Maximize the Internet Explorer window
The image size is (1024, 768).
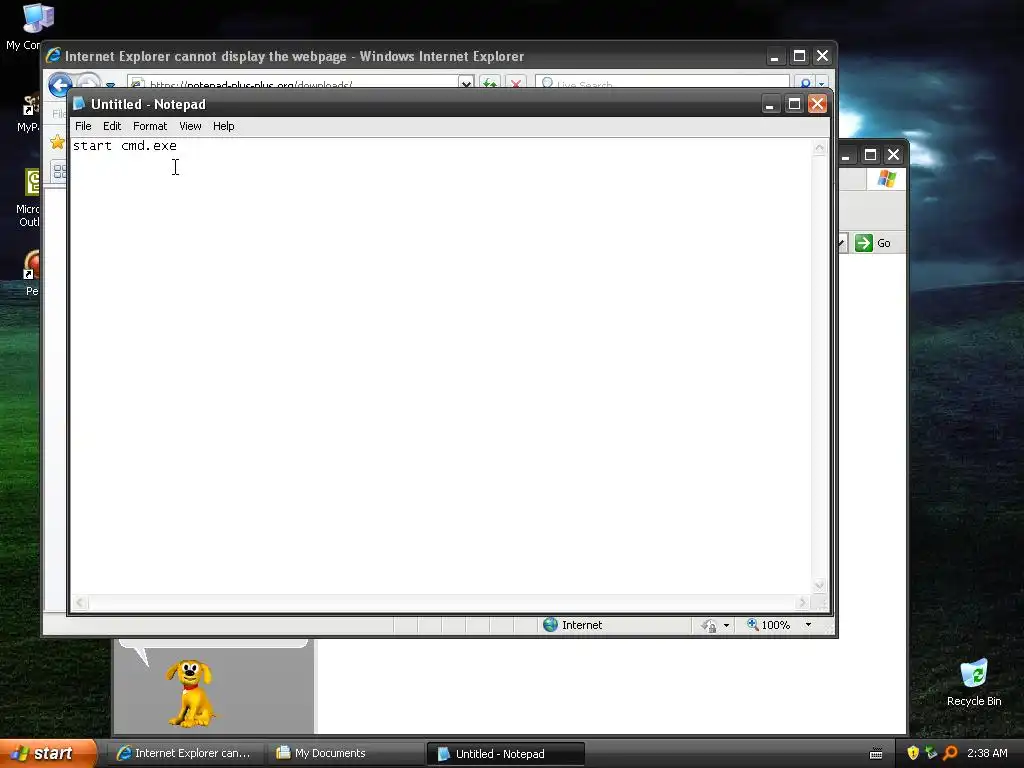[799, 56]
